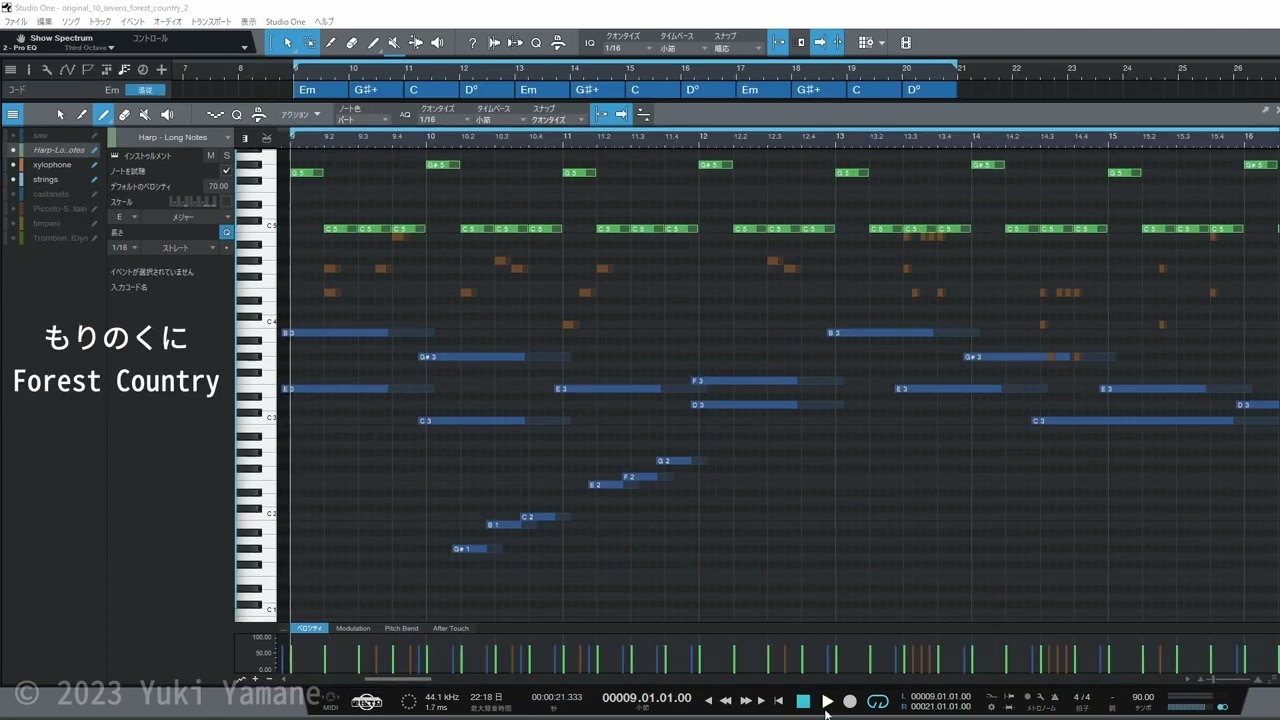
Task: Pick the Mute tool in the top toolbar
Action: 393,43
